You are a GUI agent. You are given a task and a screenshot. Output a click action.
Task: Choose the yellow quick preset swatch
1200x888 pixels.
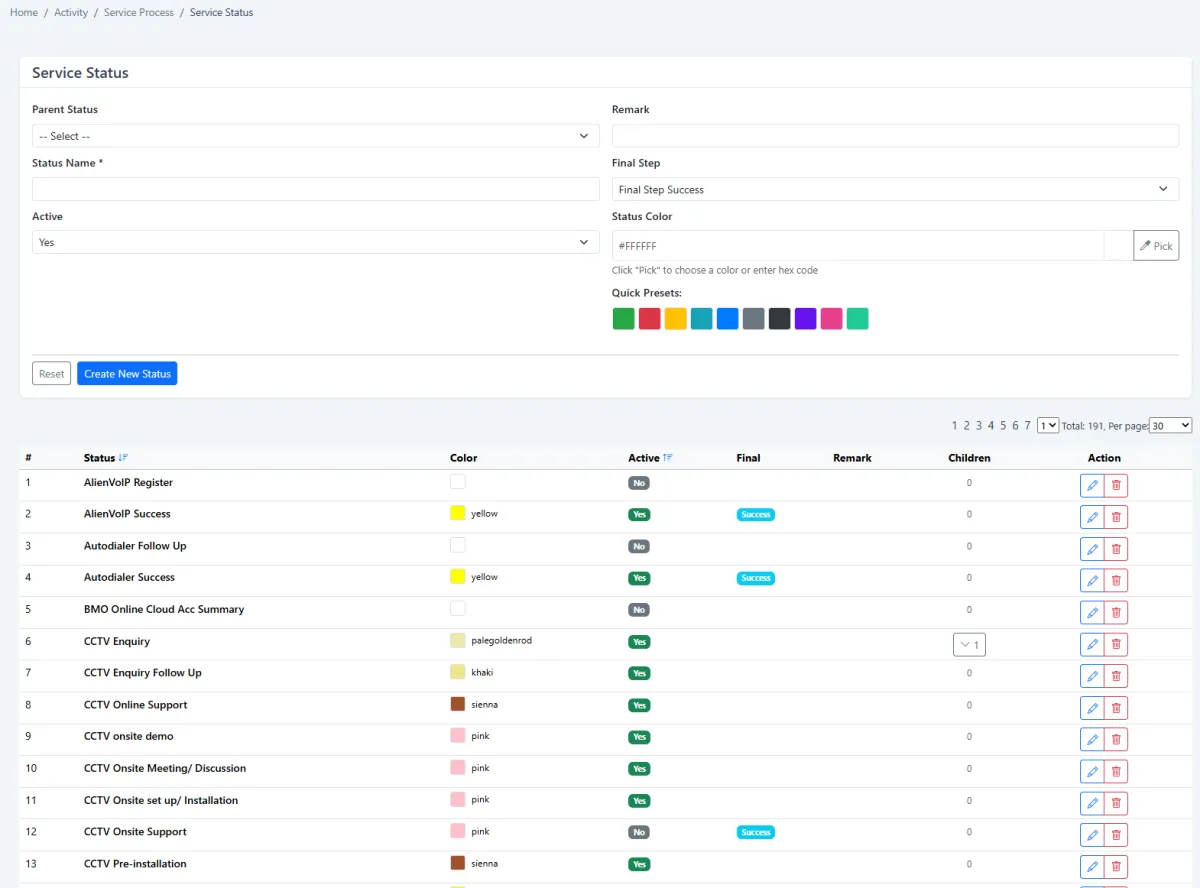coord(675,319)
